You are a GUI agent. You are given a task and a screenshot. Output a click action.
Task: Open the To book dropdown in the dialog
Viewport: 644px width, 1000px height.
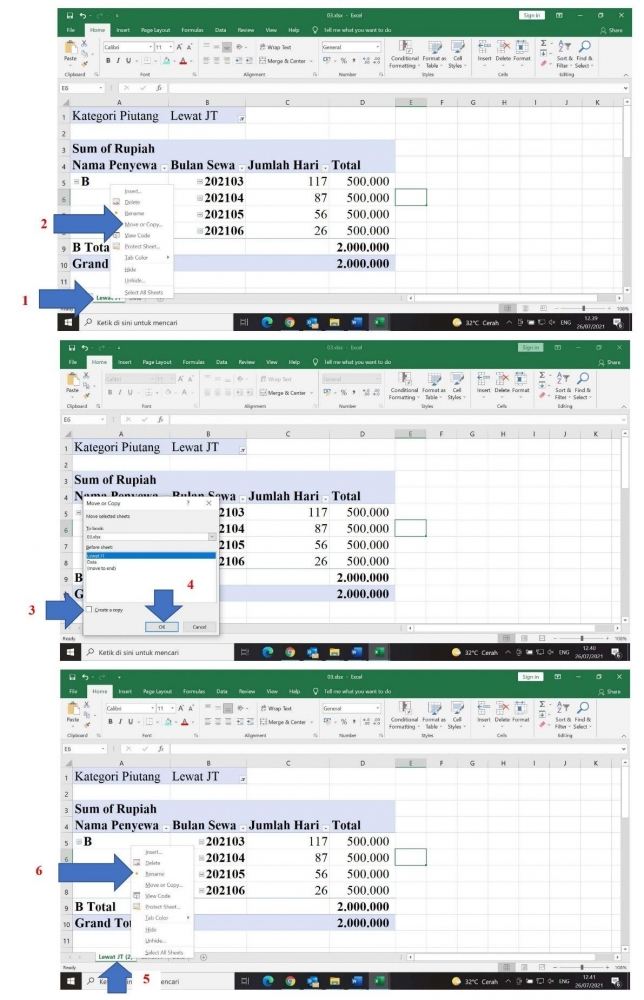click(x=212, y=537)
